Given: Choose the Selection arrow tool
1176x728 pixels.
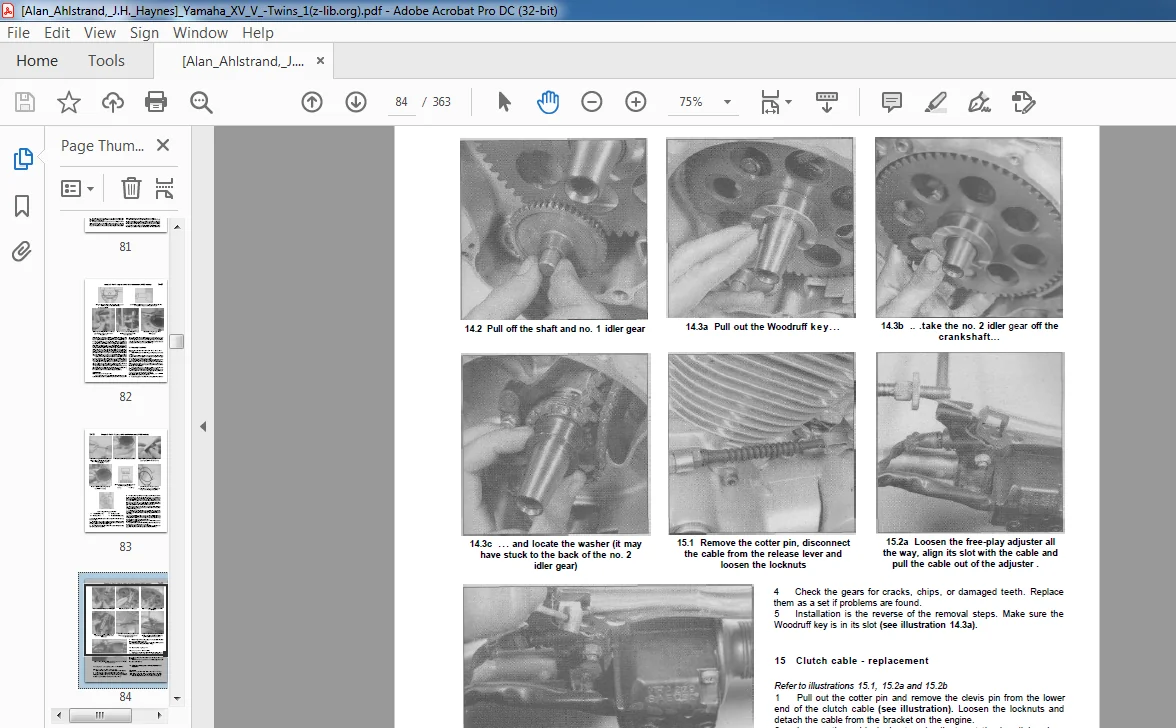Looking at the screenshot, I should pos(504,102).
